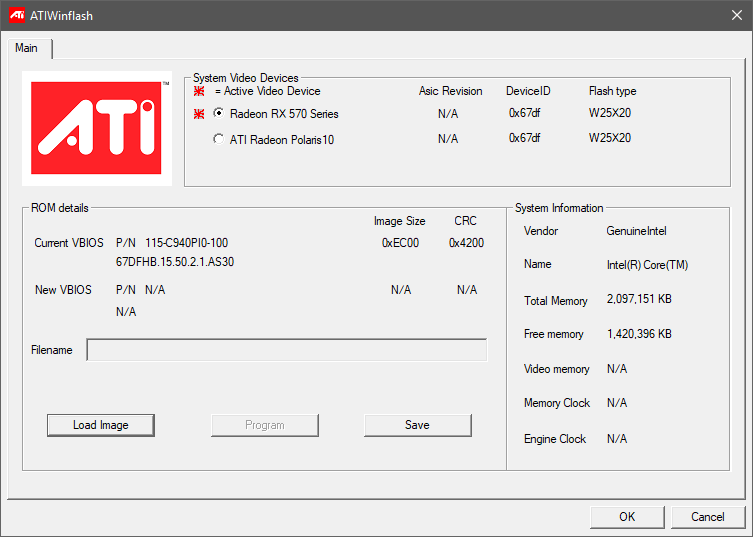Screen dimensions: 753x537
Task: Click the Asic Revision N/A for ATI Radeon Polaris10
Action: point(448,139)
